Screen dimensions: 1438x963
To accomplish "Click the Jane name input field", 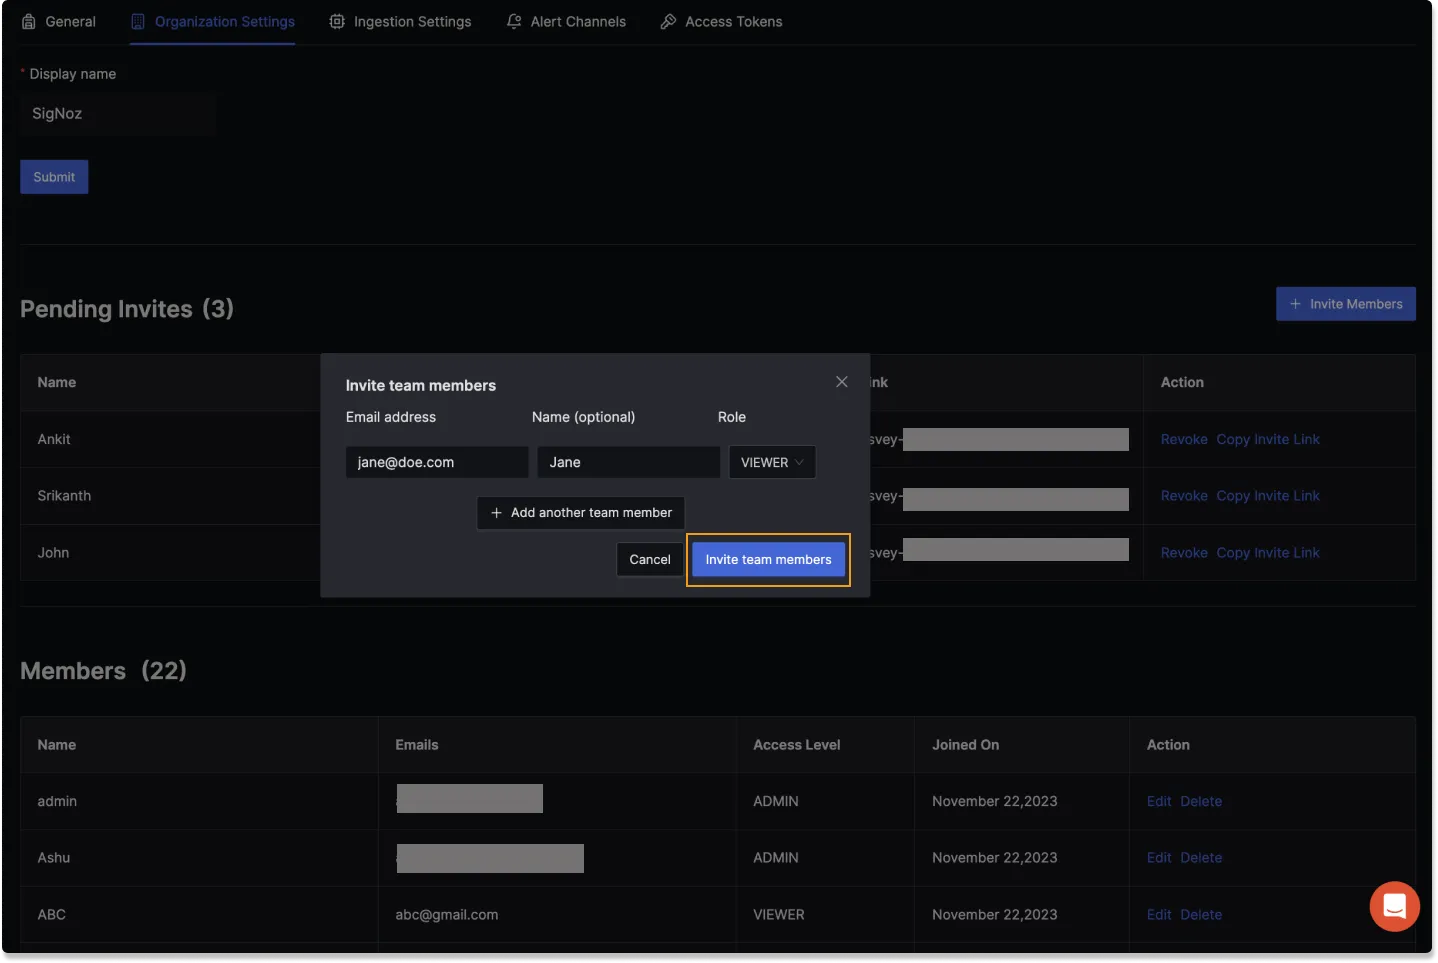I will [x=628, y=462].
